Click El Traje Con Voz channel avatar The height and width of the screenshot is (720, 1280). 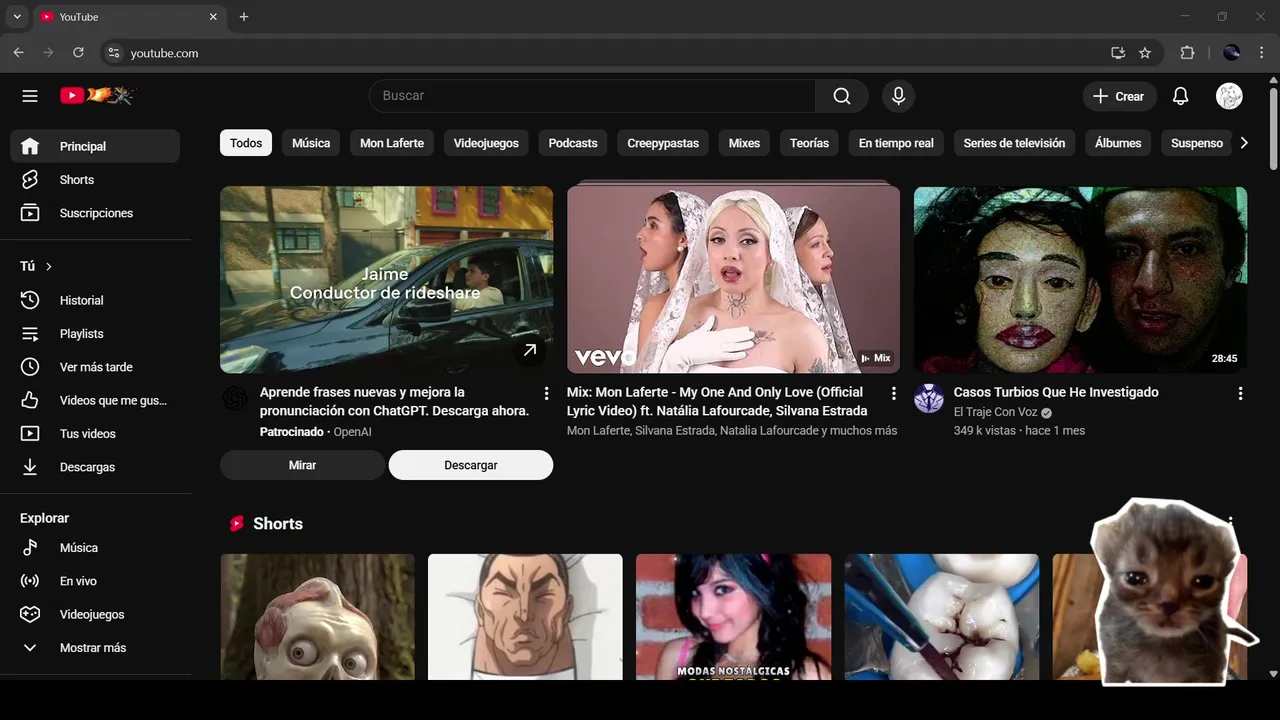coord(929,398)
